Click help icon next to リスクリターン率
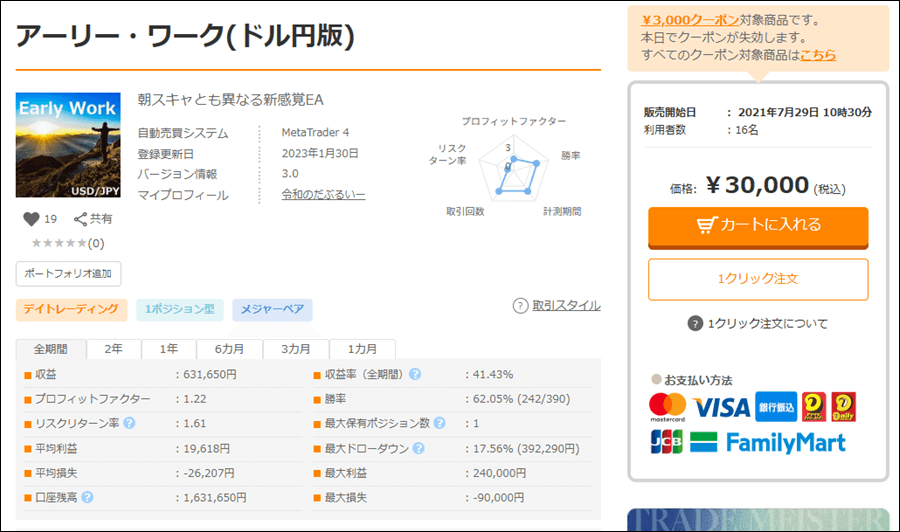Viewport: 900px width, 532px height. pyautogui.click(x=129, y=423)
